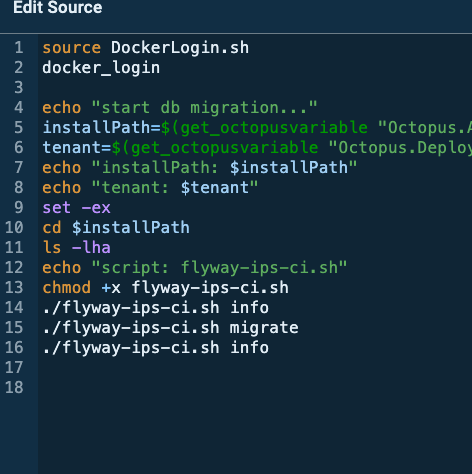Click line number 1 in the gutter
This screenshot has width=472, height=474.
pyautogui.click(x=19, y=48)
